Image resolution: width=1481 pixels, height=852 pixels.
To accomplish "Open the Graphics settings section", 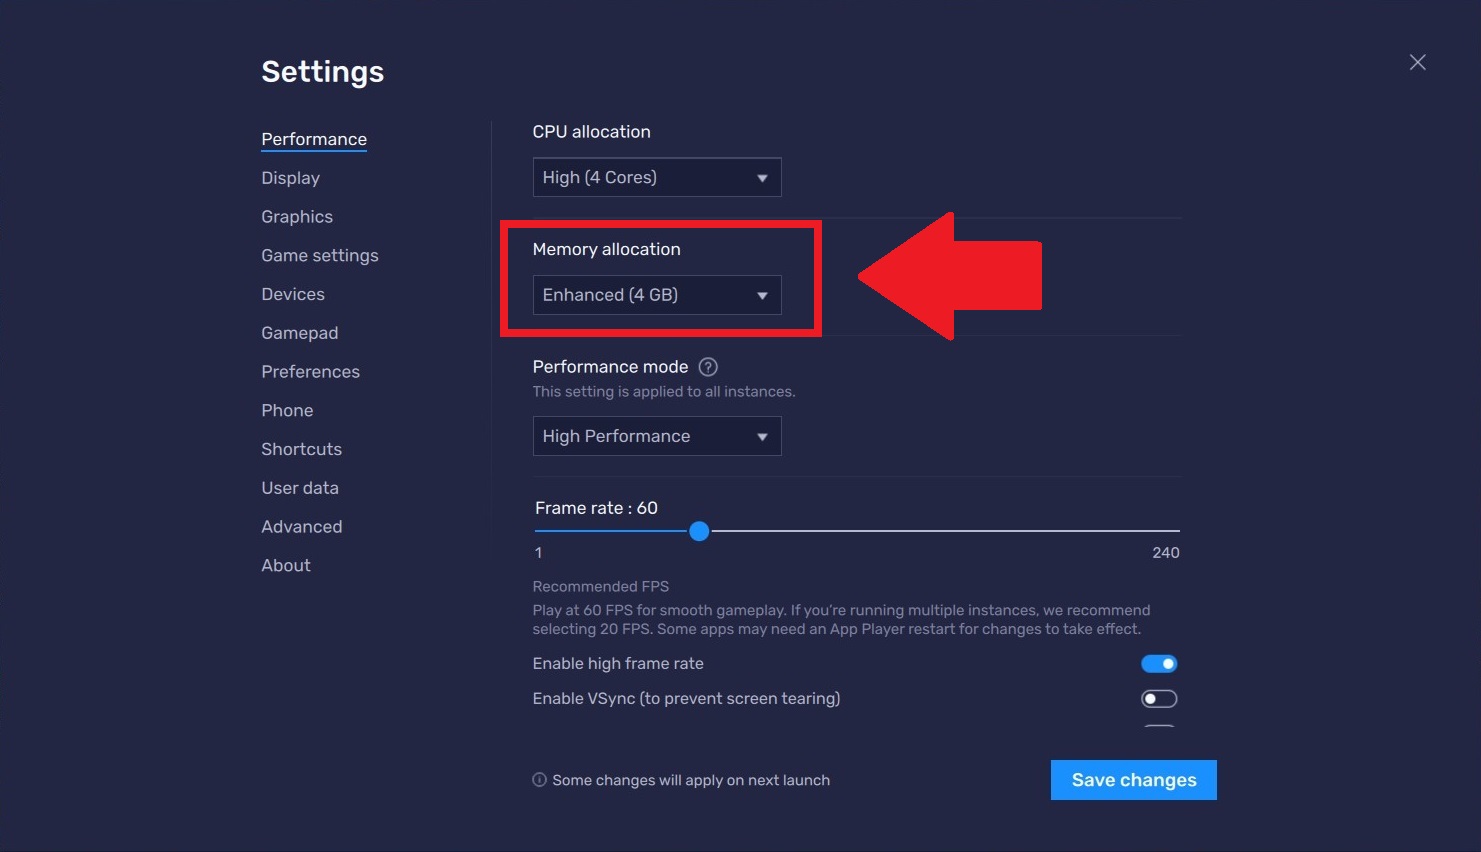I will pyautogui.click(x=296, y=216).
